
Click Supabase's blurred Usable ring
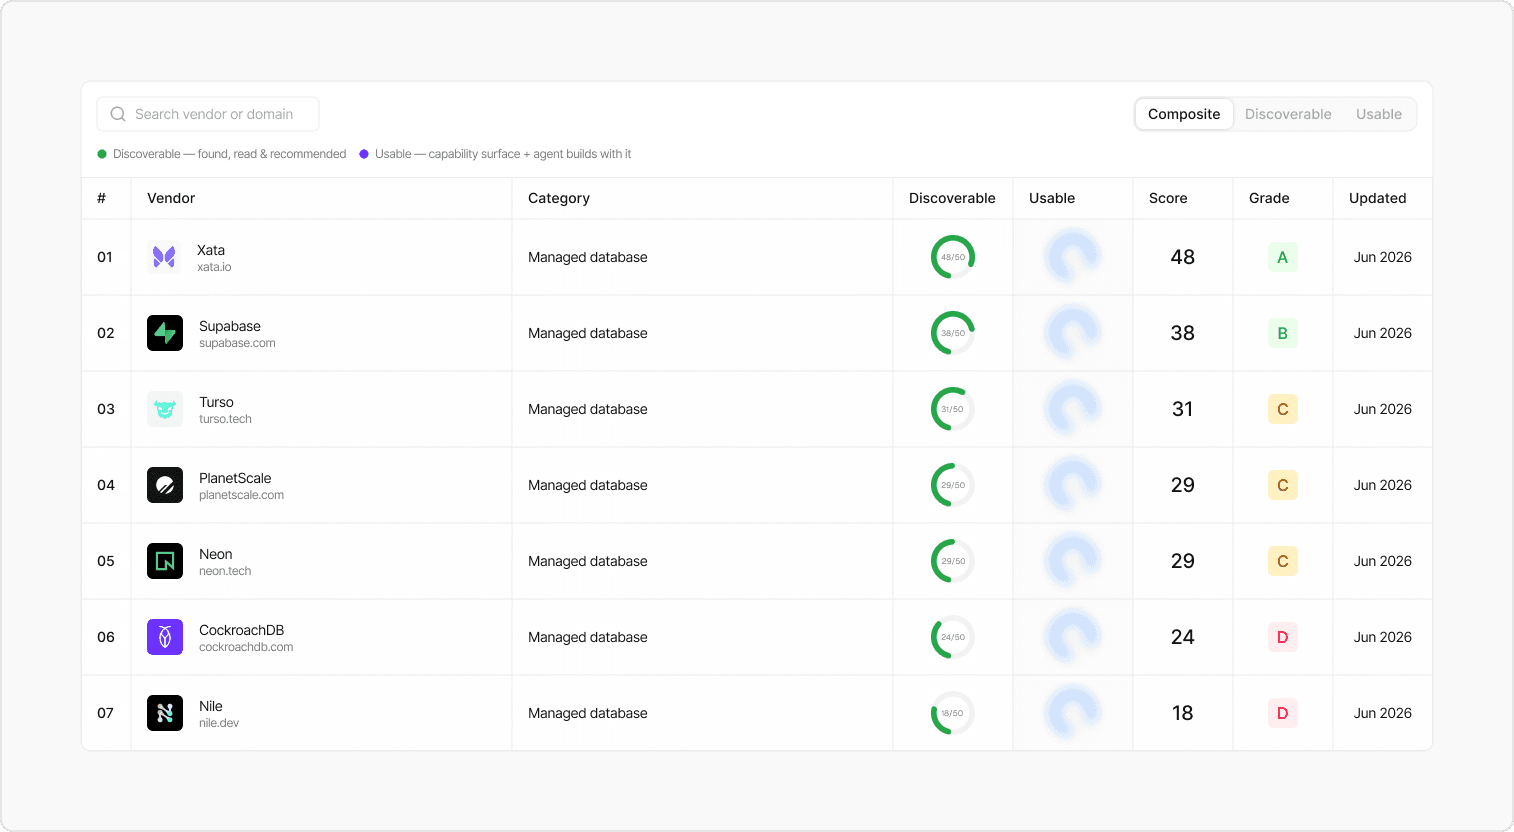(1073, 333)
